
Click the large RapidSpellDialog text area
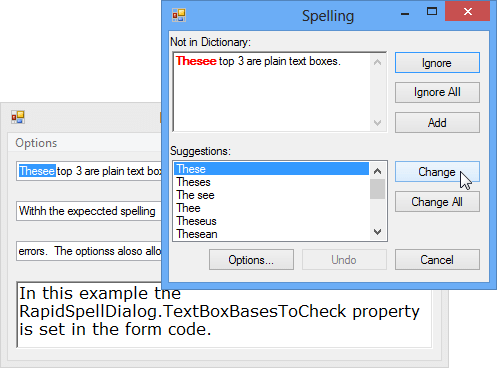[224, 315]
